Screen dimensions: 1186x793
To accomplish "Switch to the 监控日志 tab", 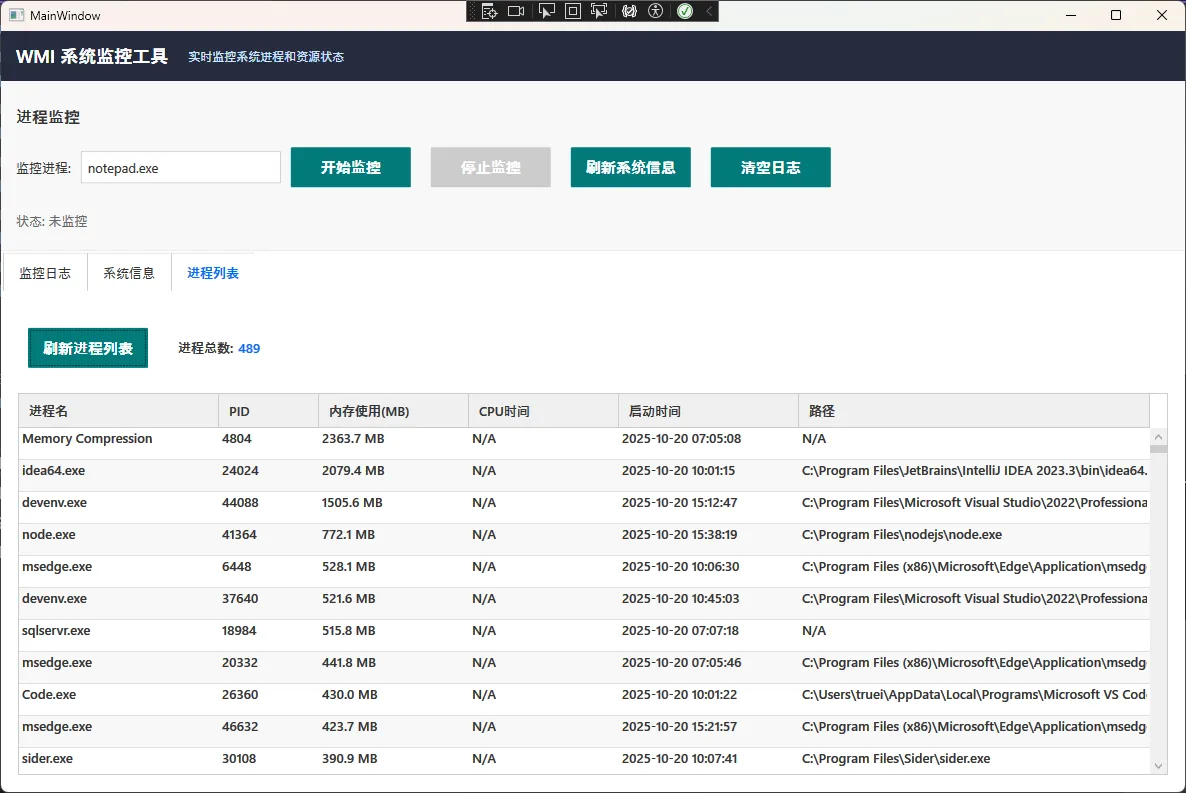I will tap(45, 273).
